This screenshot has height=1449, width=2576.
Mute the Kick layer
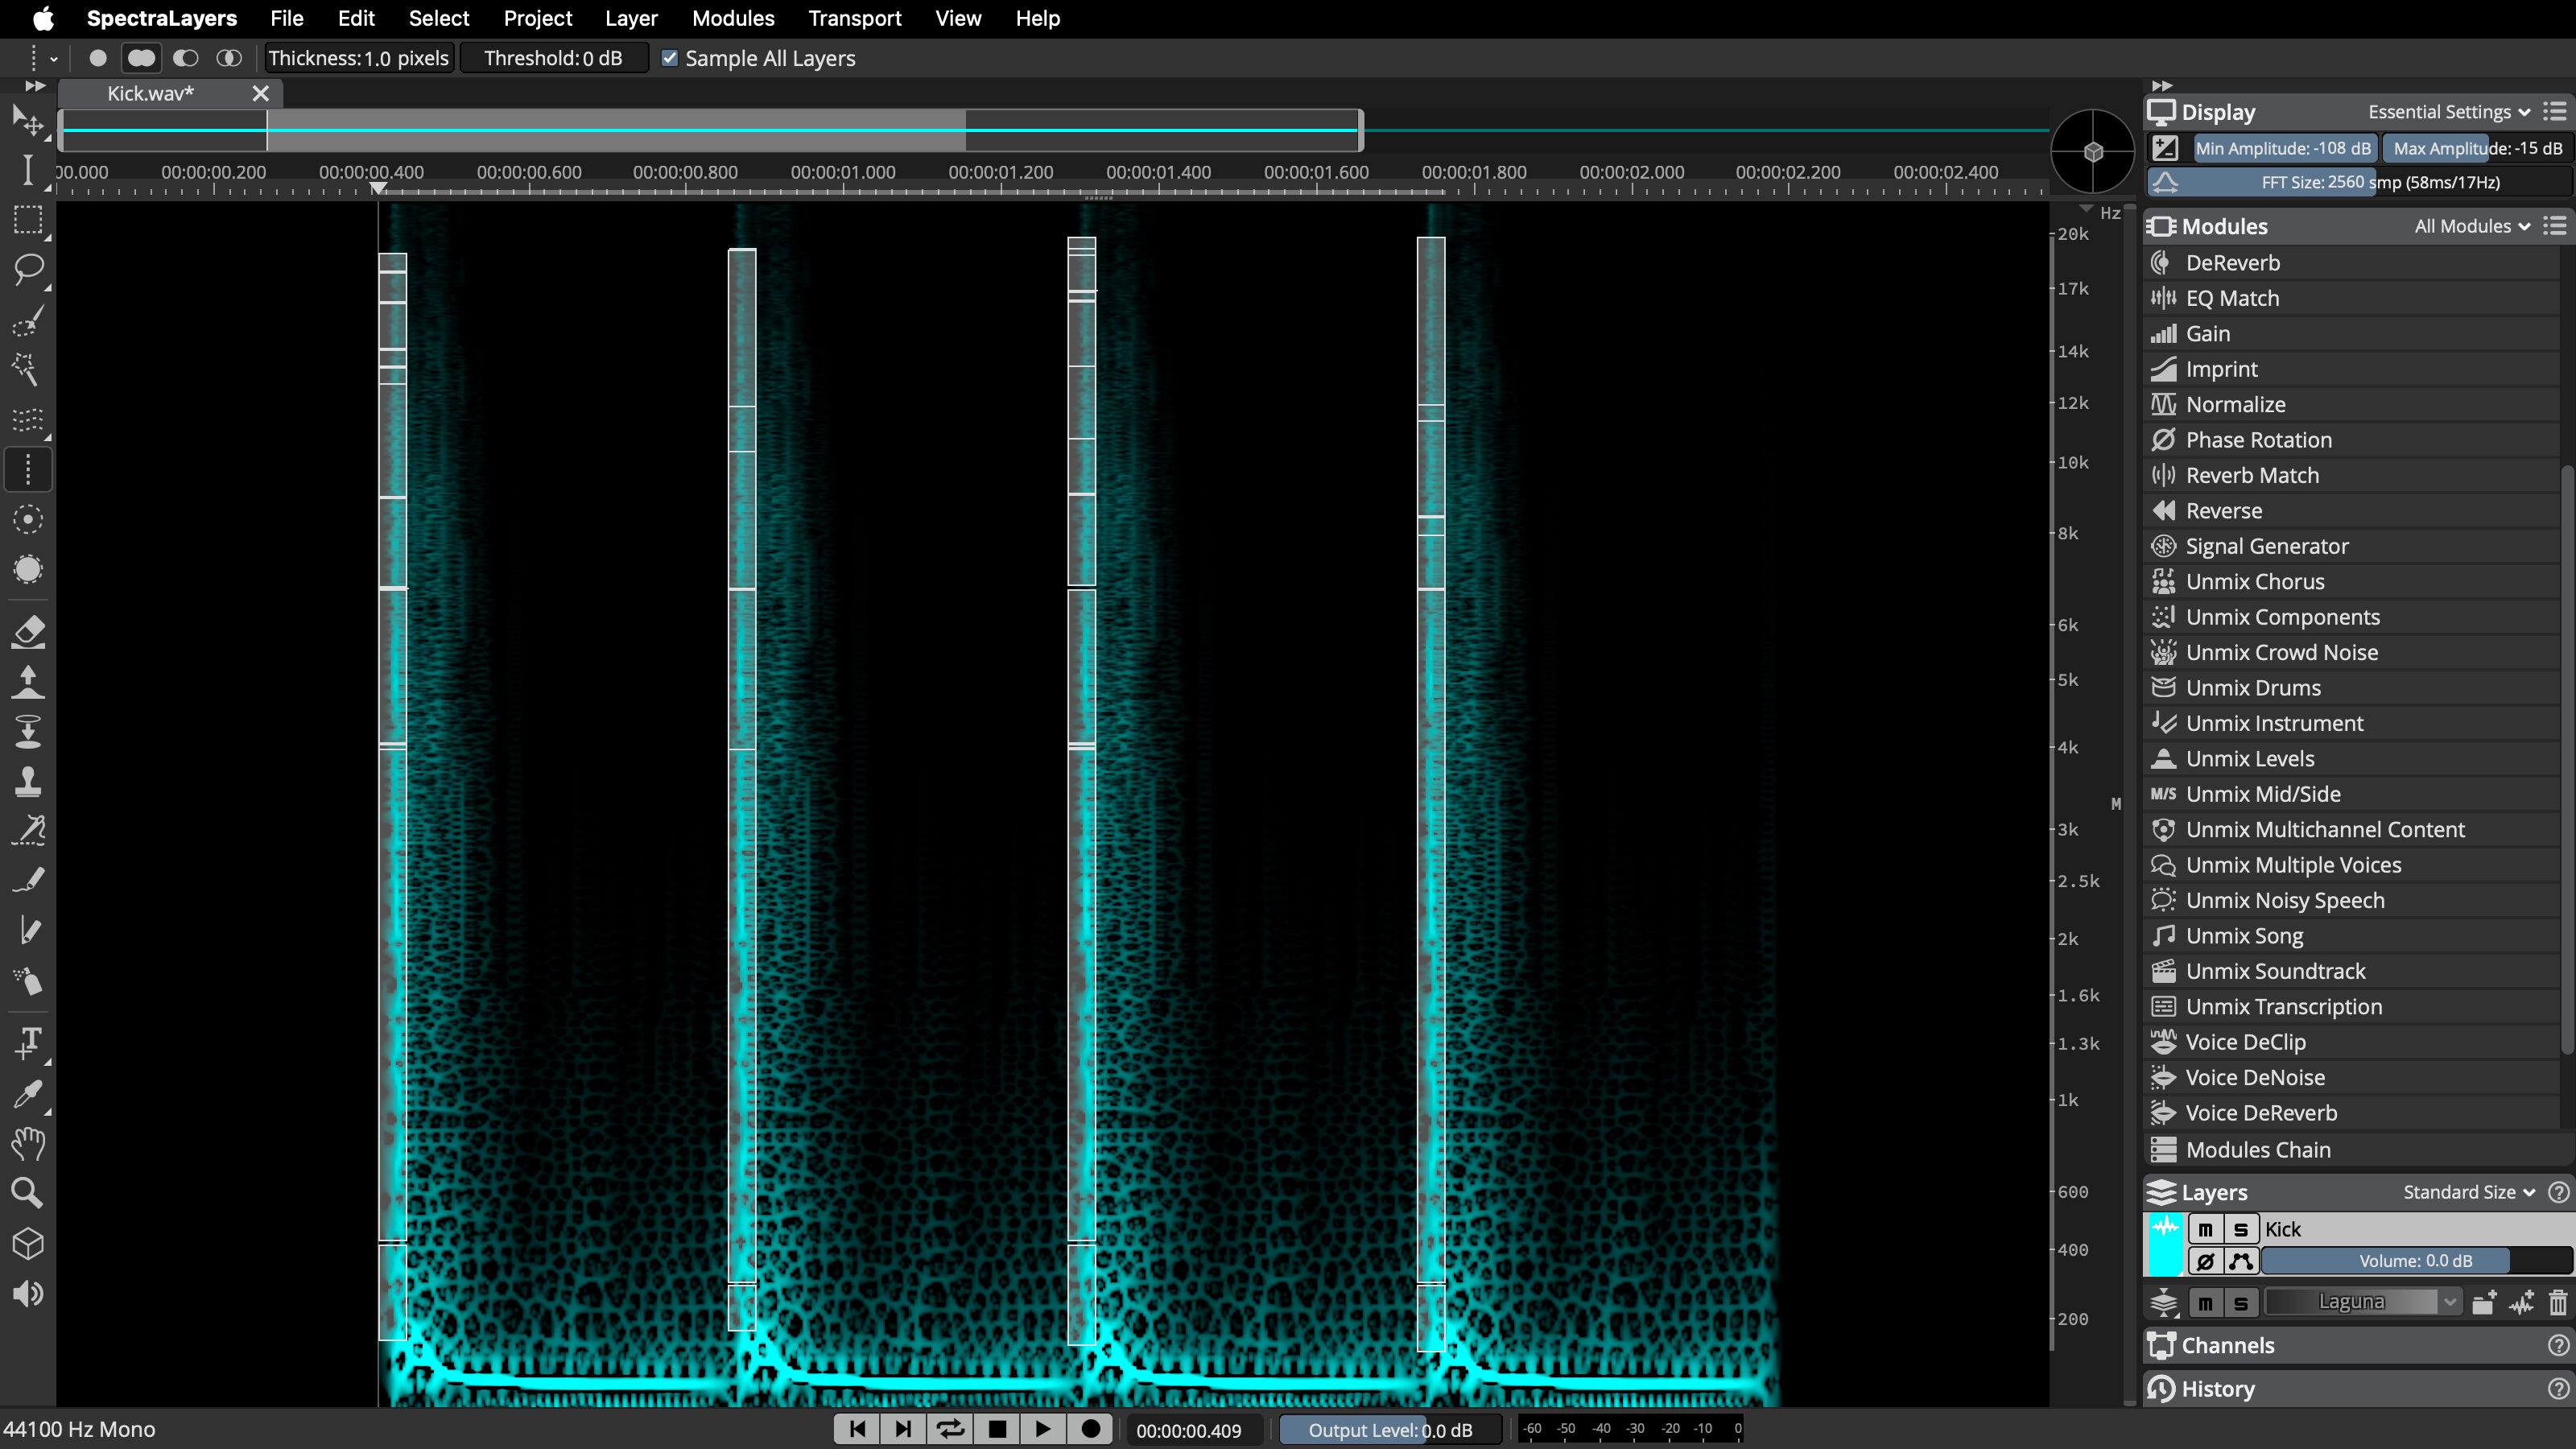2205,1229
